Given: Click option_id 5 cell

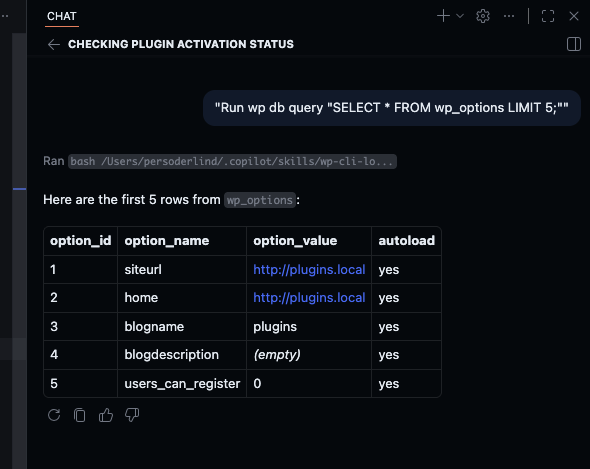Looking at the screenshot, I should pyautogui.click(x=81, y=384).
